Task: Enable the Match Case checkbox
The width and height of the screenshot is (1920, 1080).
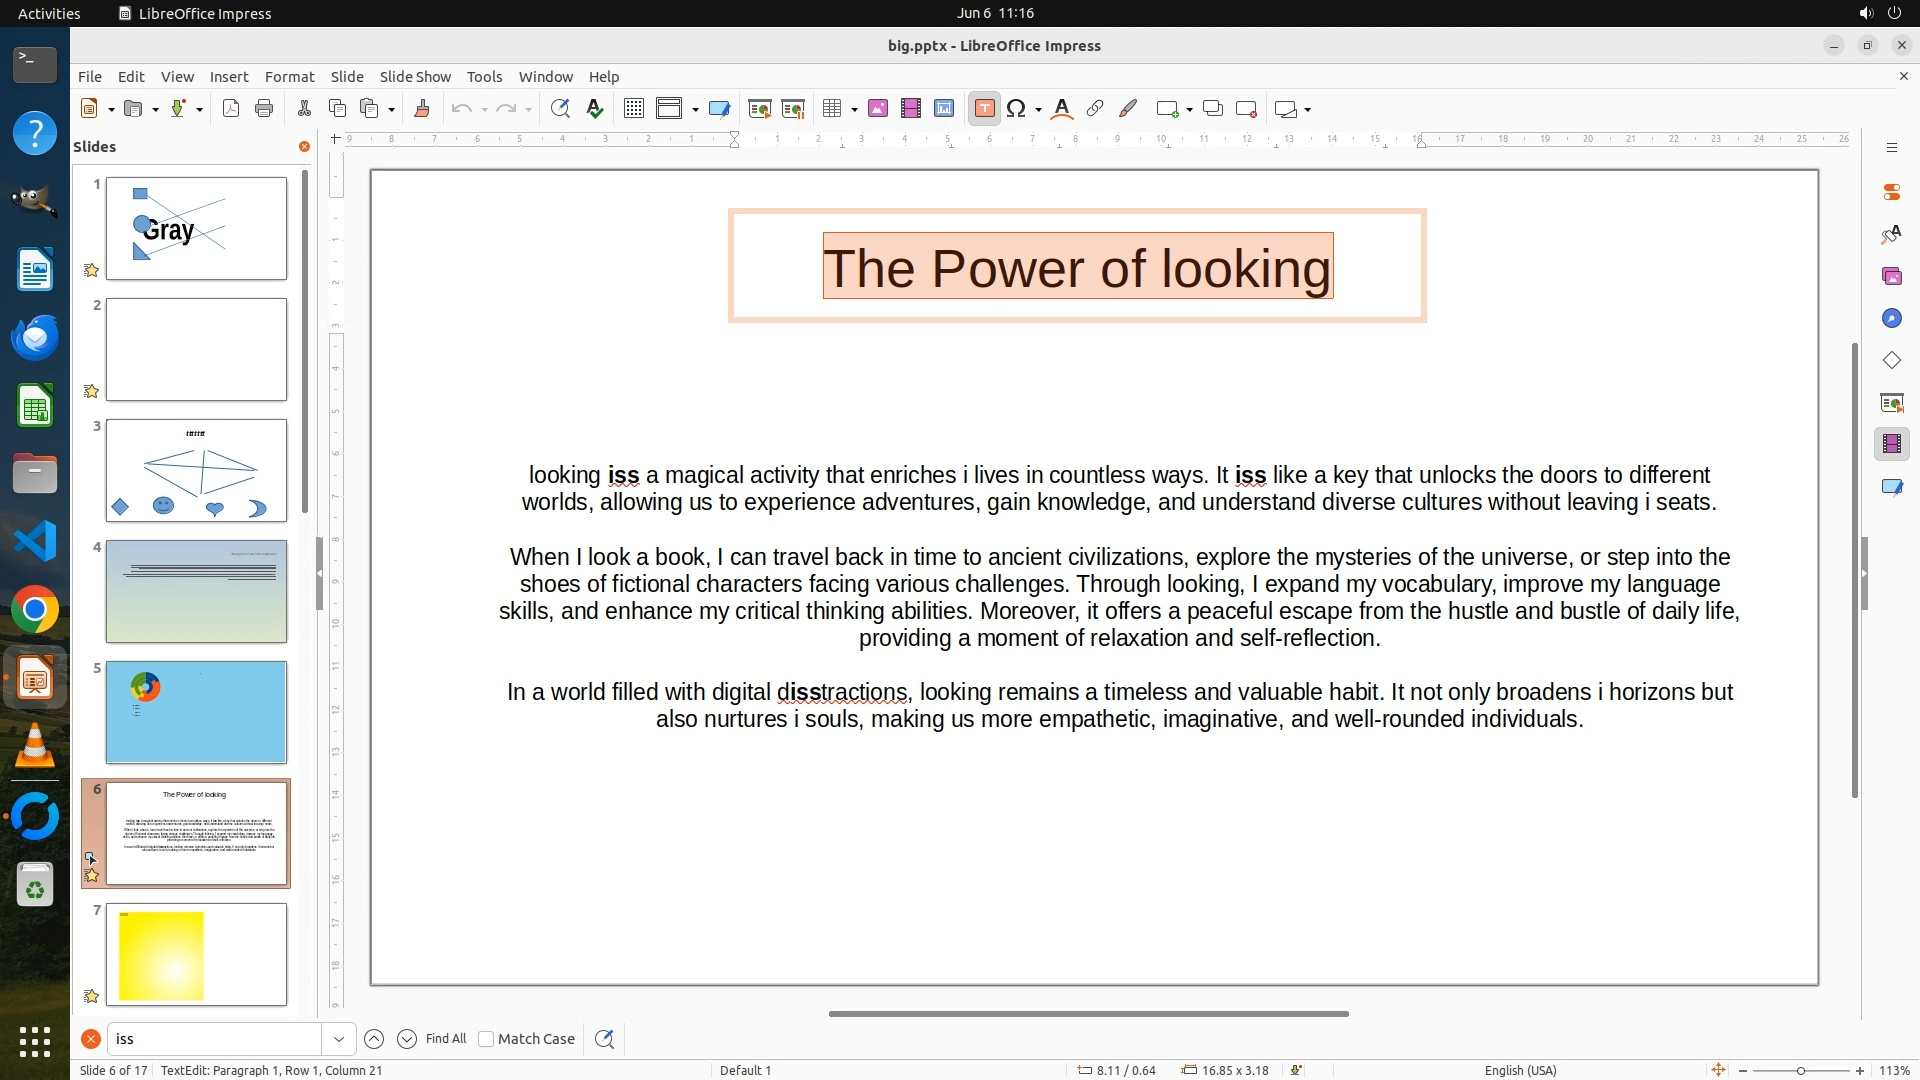Action: click(x=487, y=1039)
